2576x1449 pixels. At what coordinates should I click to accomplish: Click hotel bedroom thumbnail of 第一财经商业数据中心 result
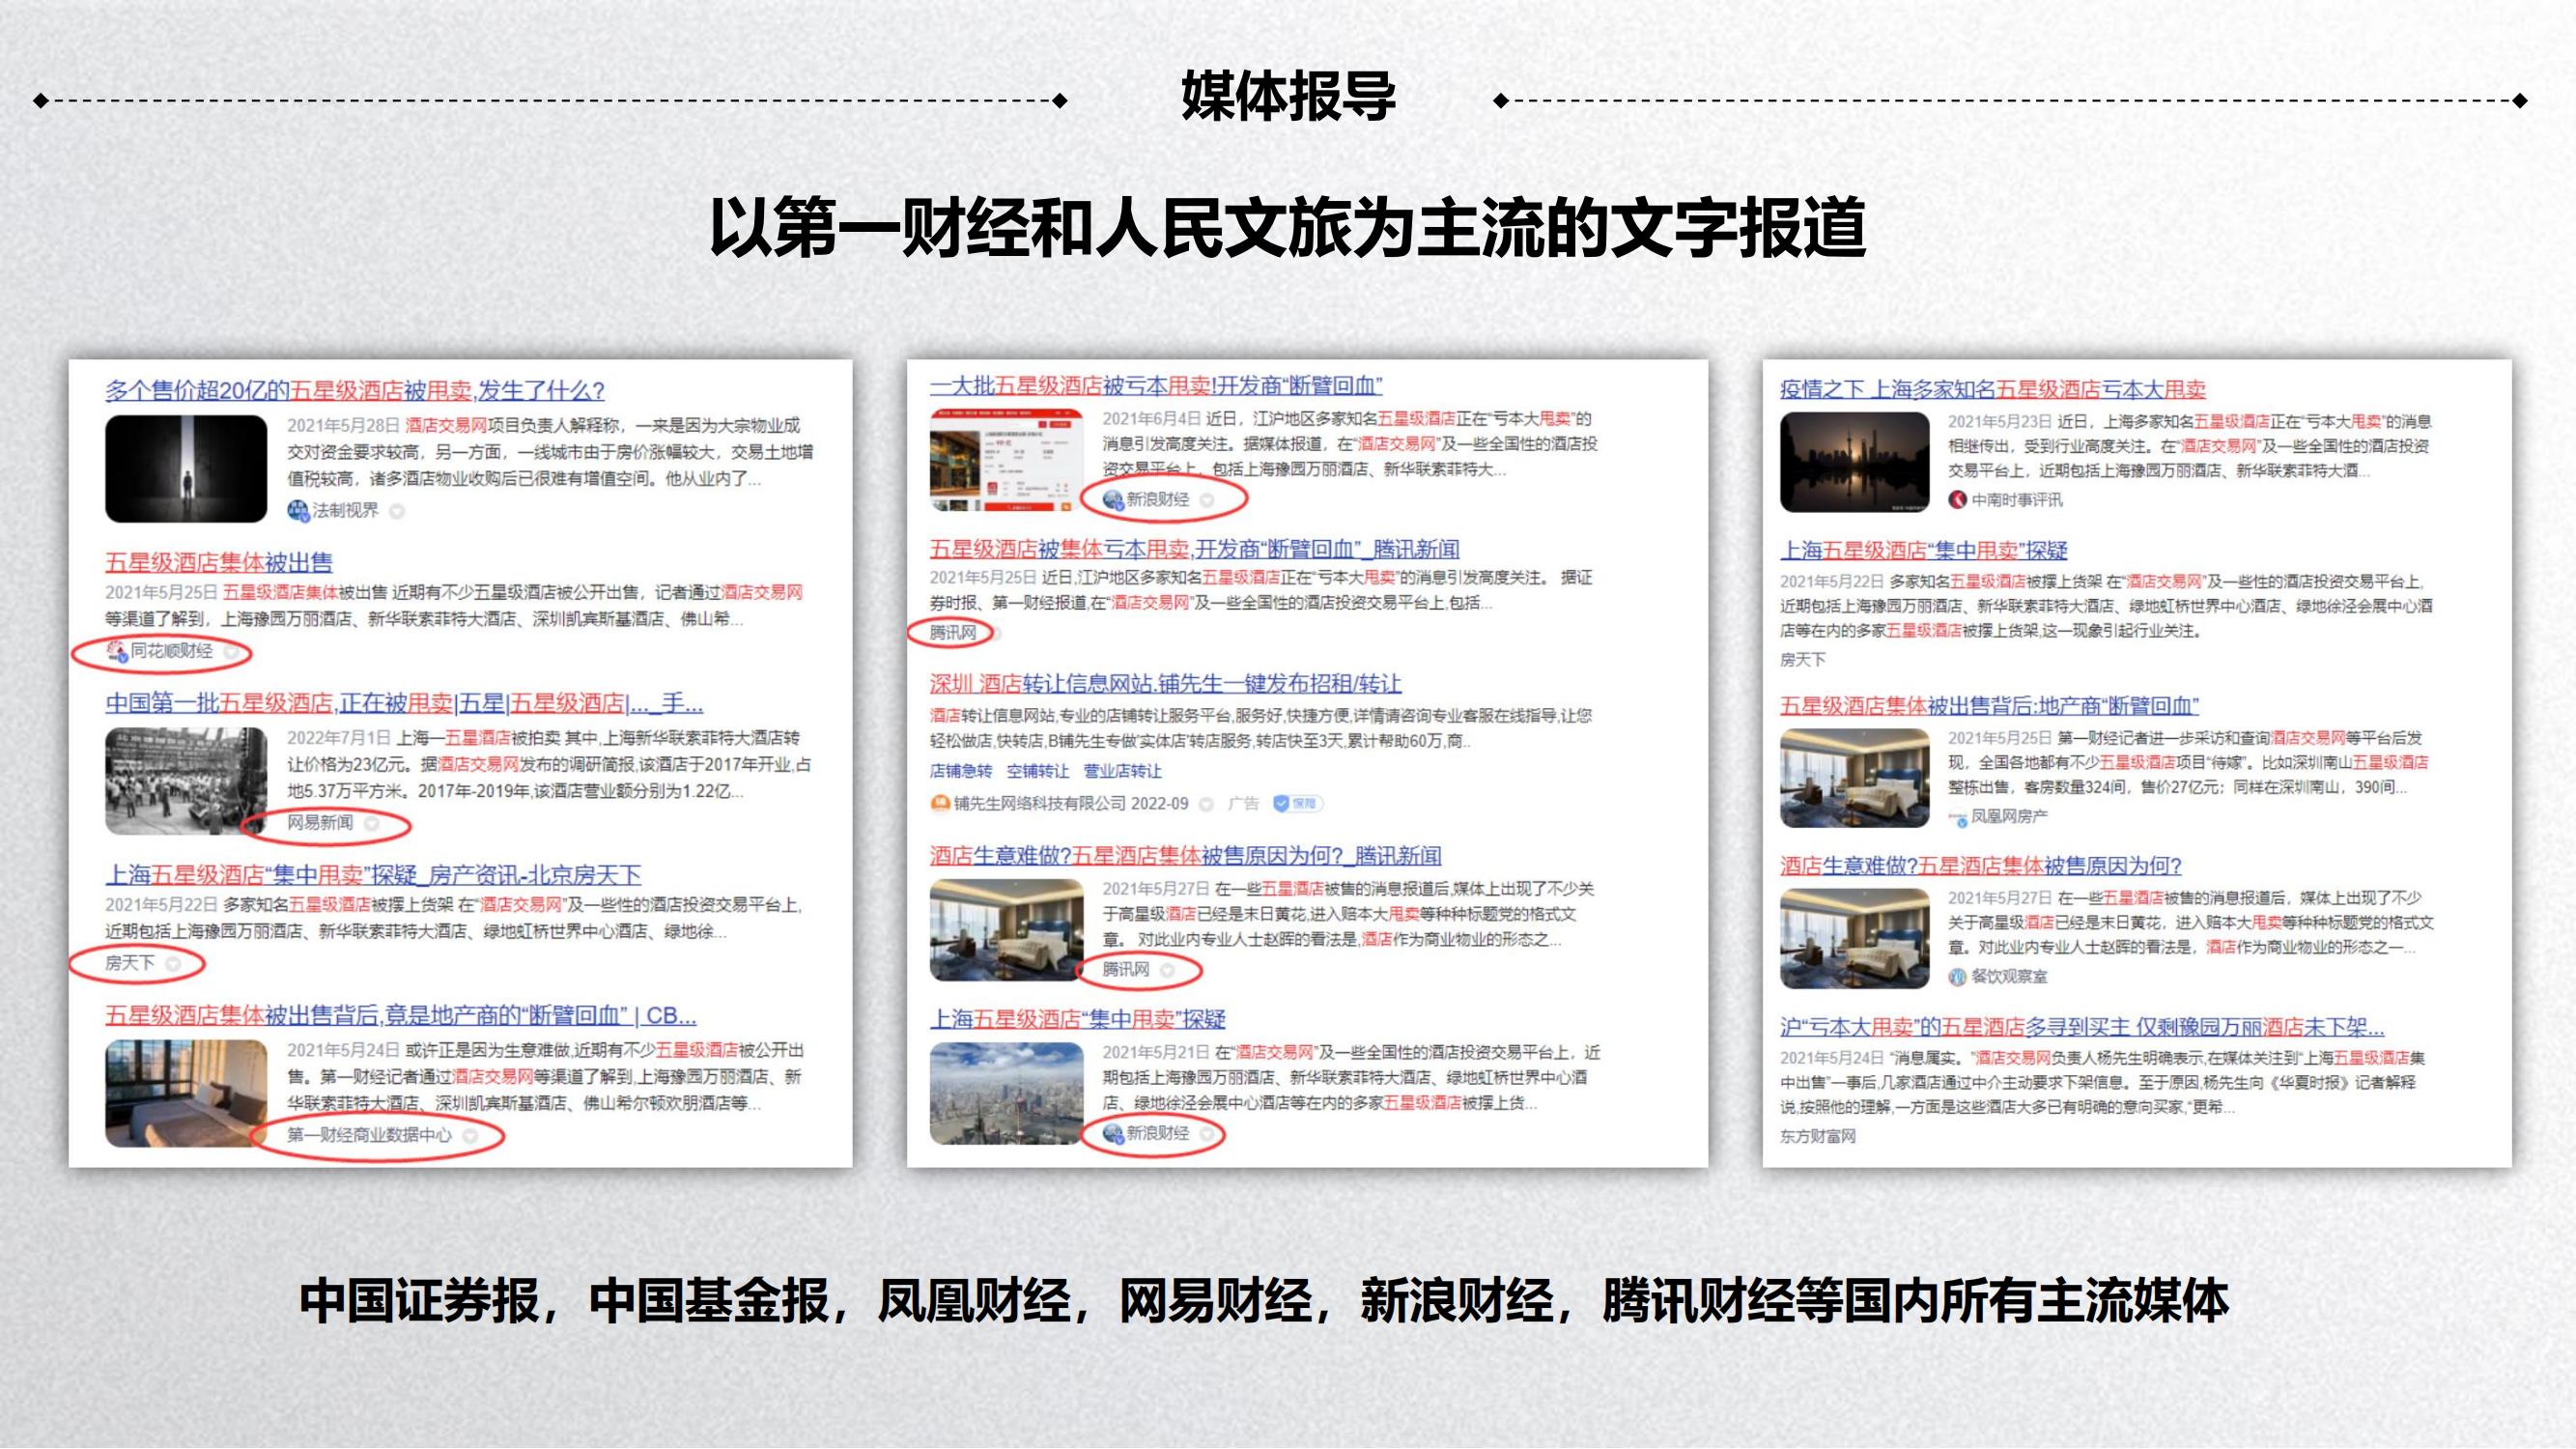click(x=186, y=1093)
